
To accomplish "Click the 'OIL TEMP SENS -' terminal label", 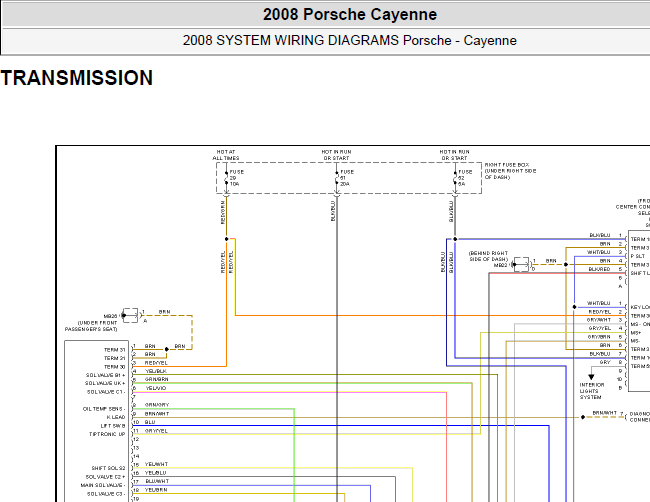I will pyautogui.click(x=104, y=409).
